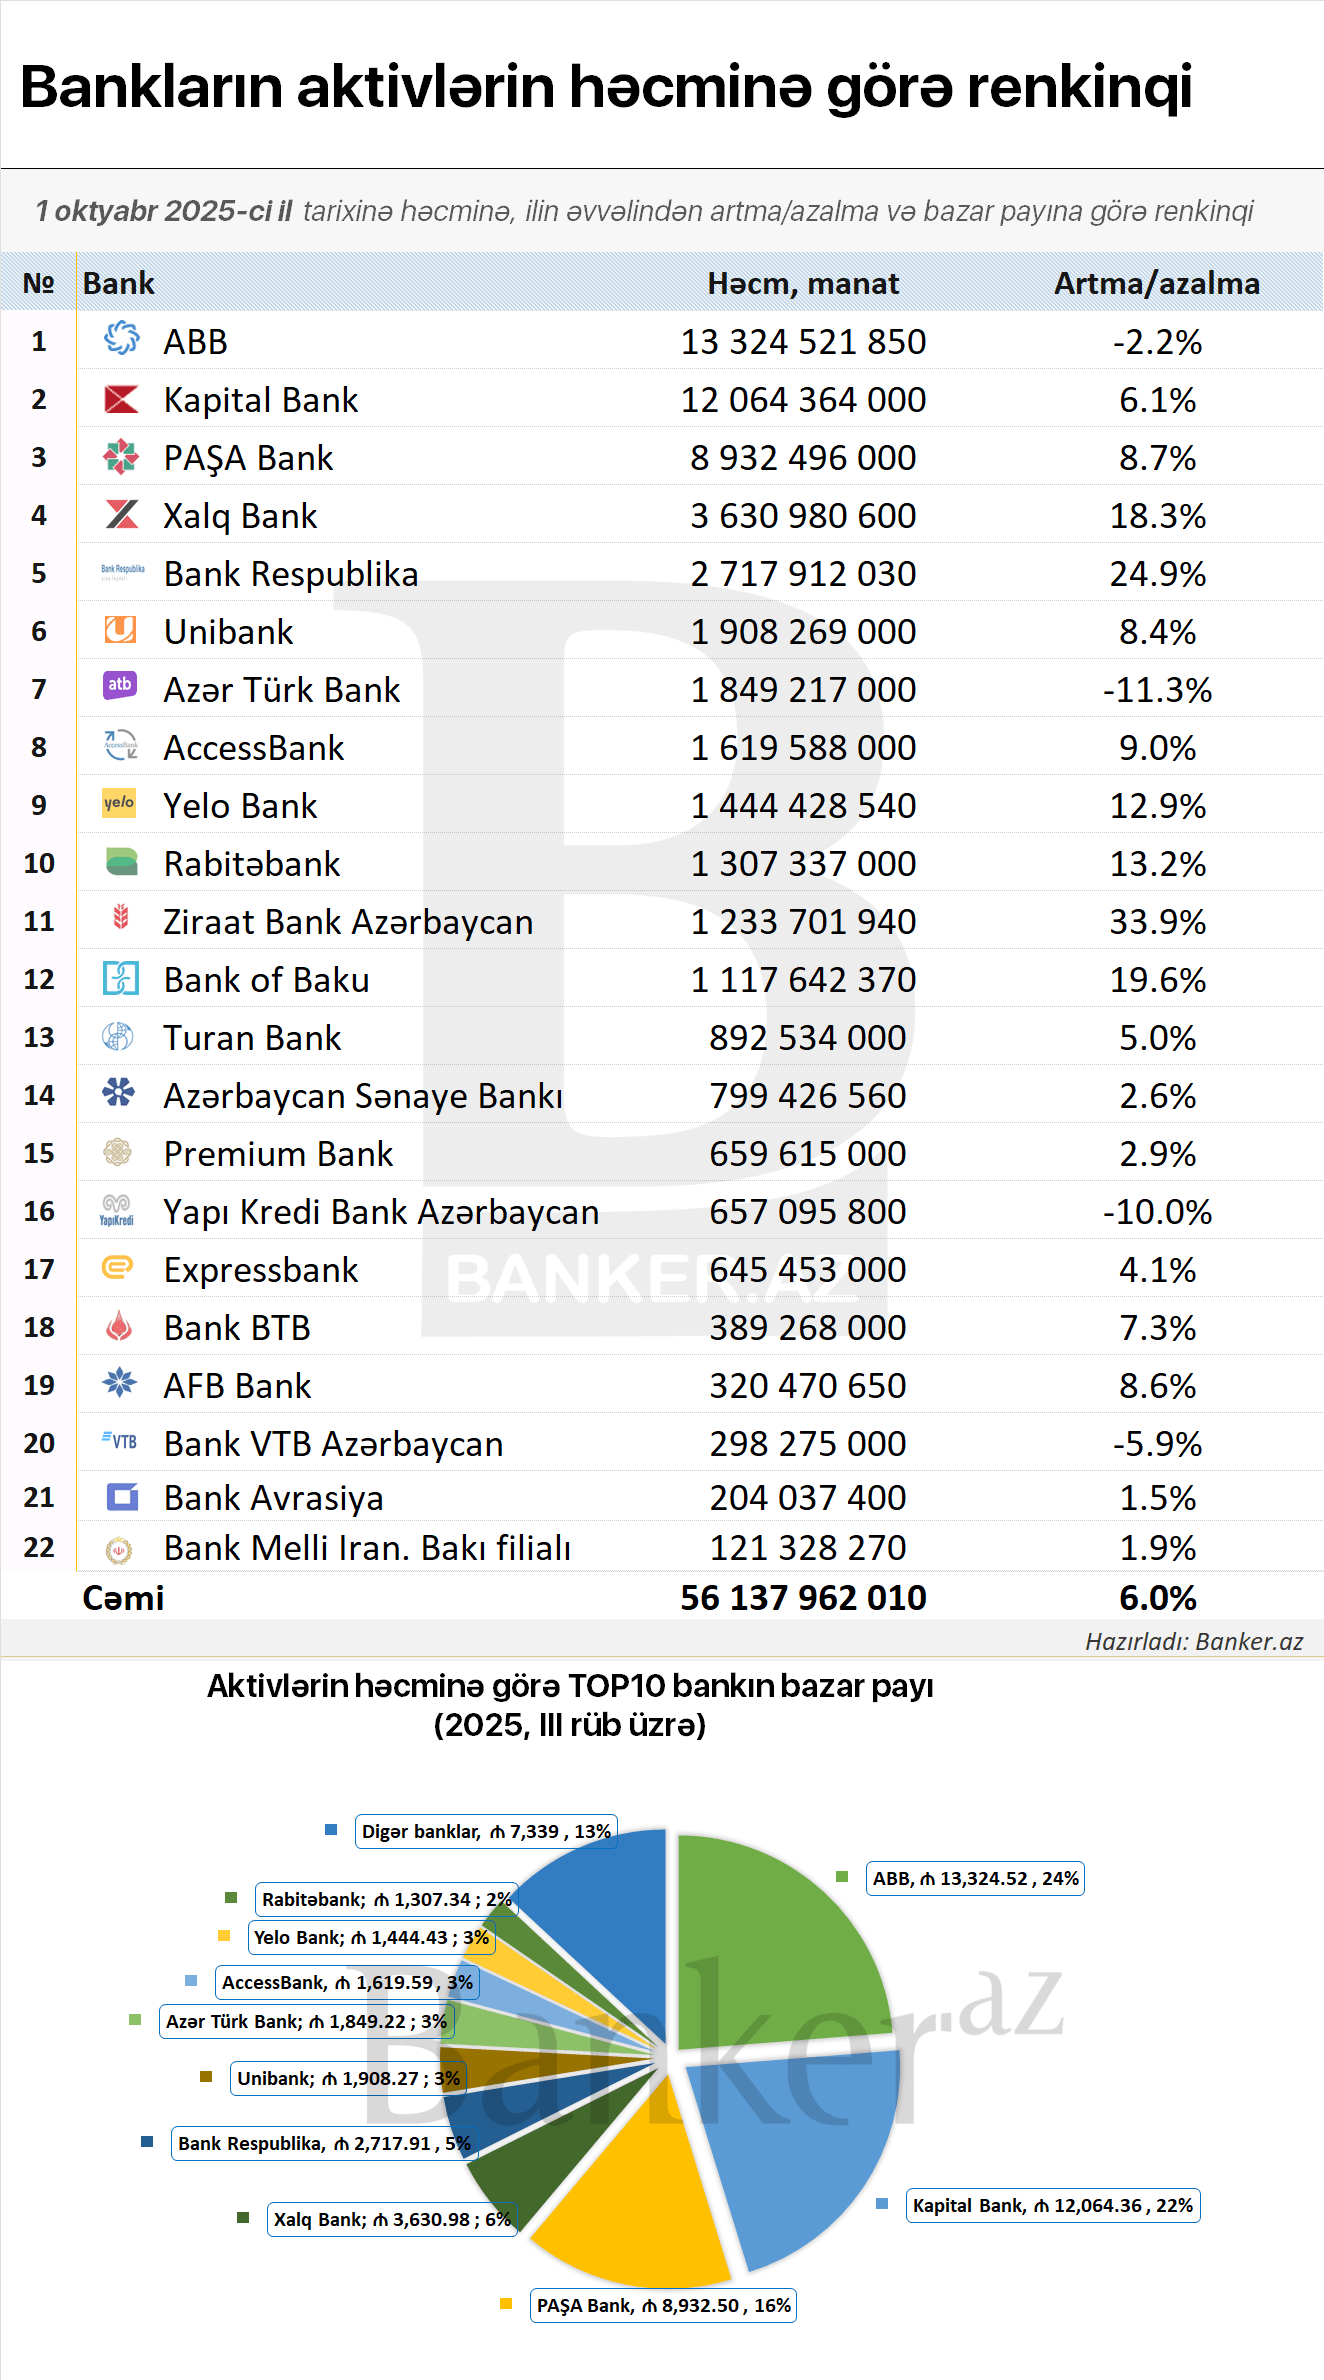The height and width of the screenshot is (2380, 1324).
Task: Click the Kapital Bank blue legend square
Action: pyautogui.click(x=882, y=2204)
